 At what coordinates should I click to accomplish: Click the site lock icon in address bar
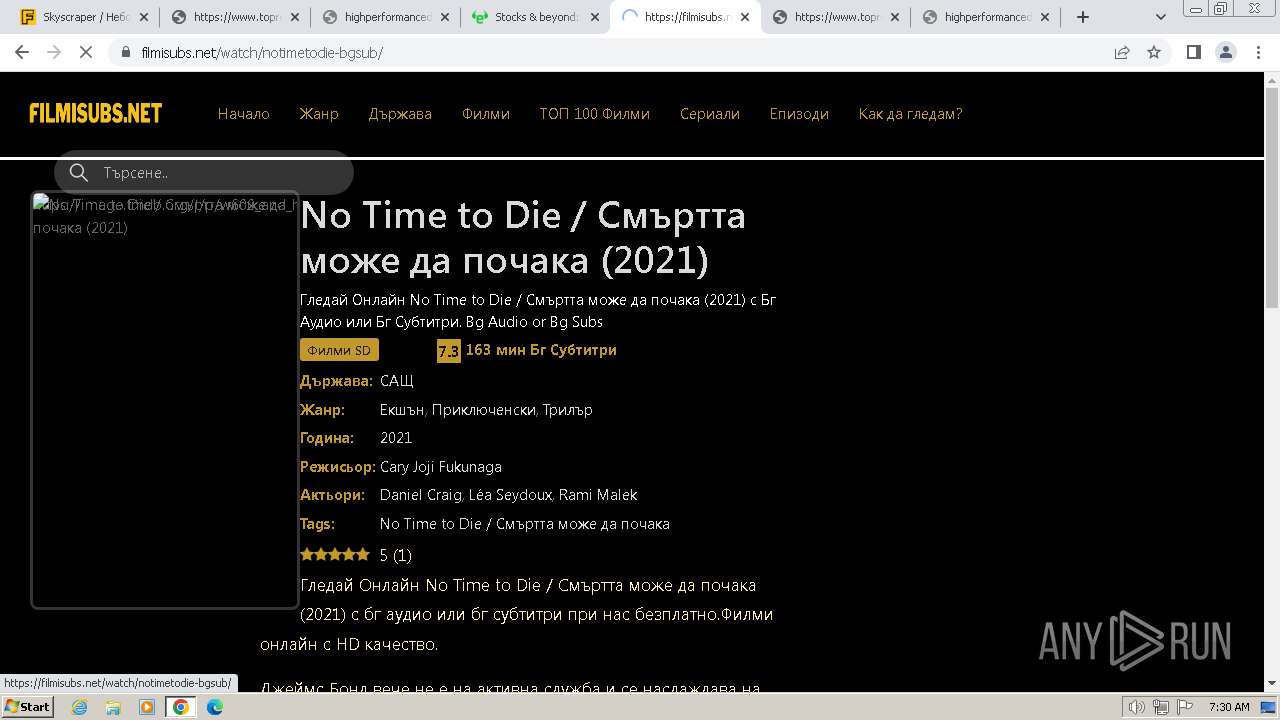(126, 52)
